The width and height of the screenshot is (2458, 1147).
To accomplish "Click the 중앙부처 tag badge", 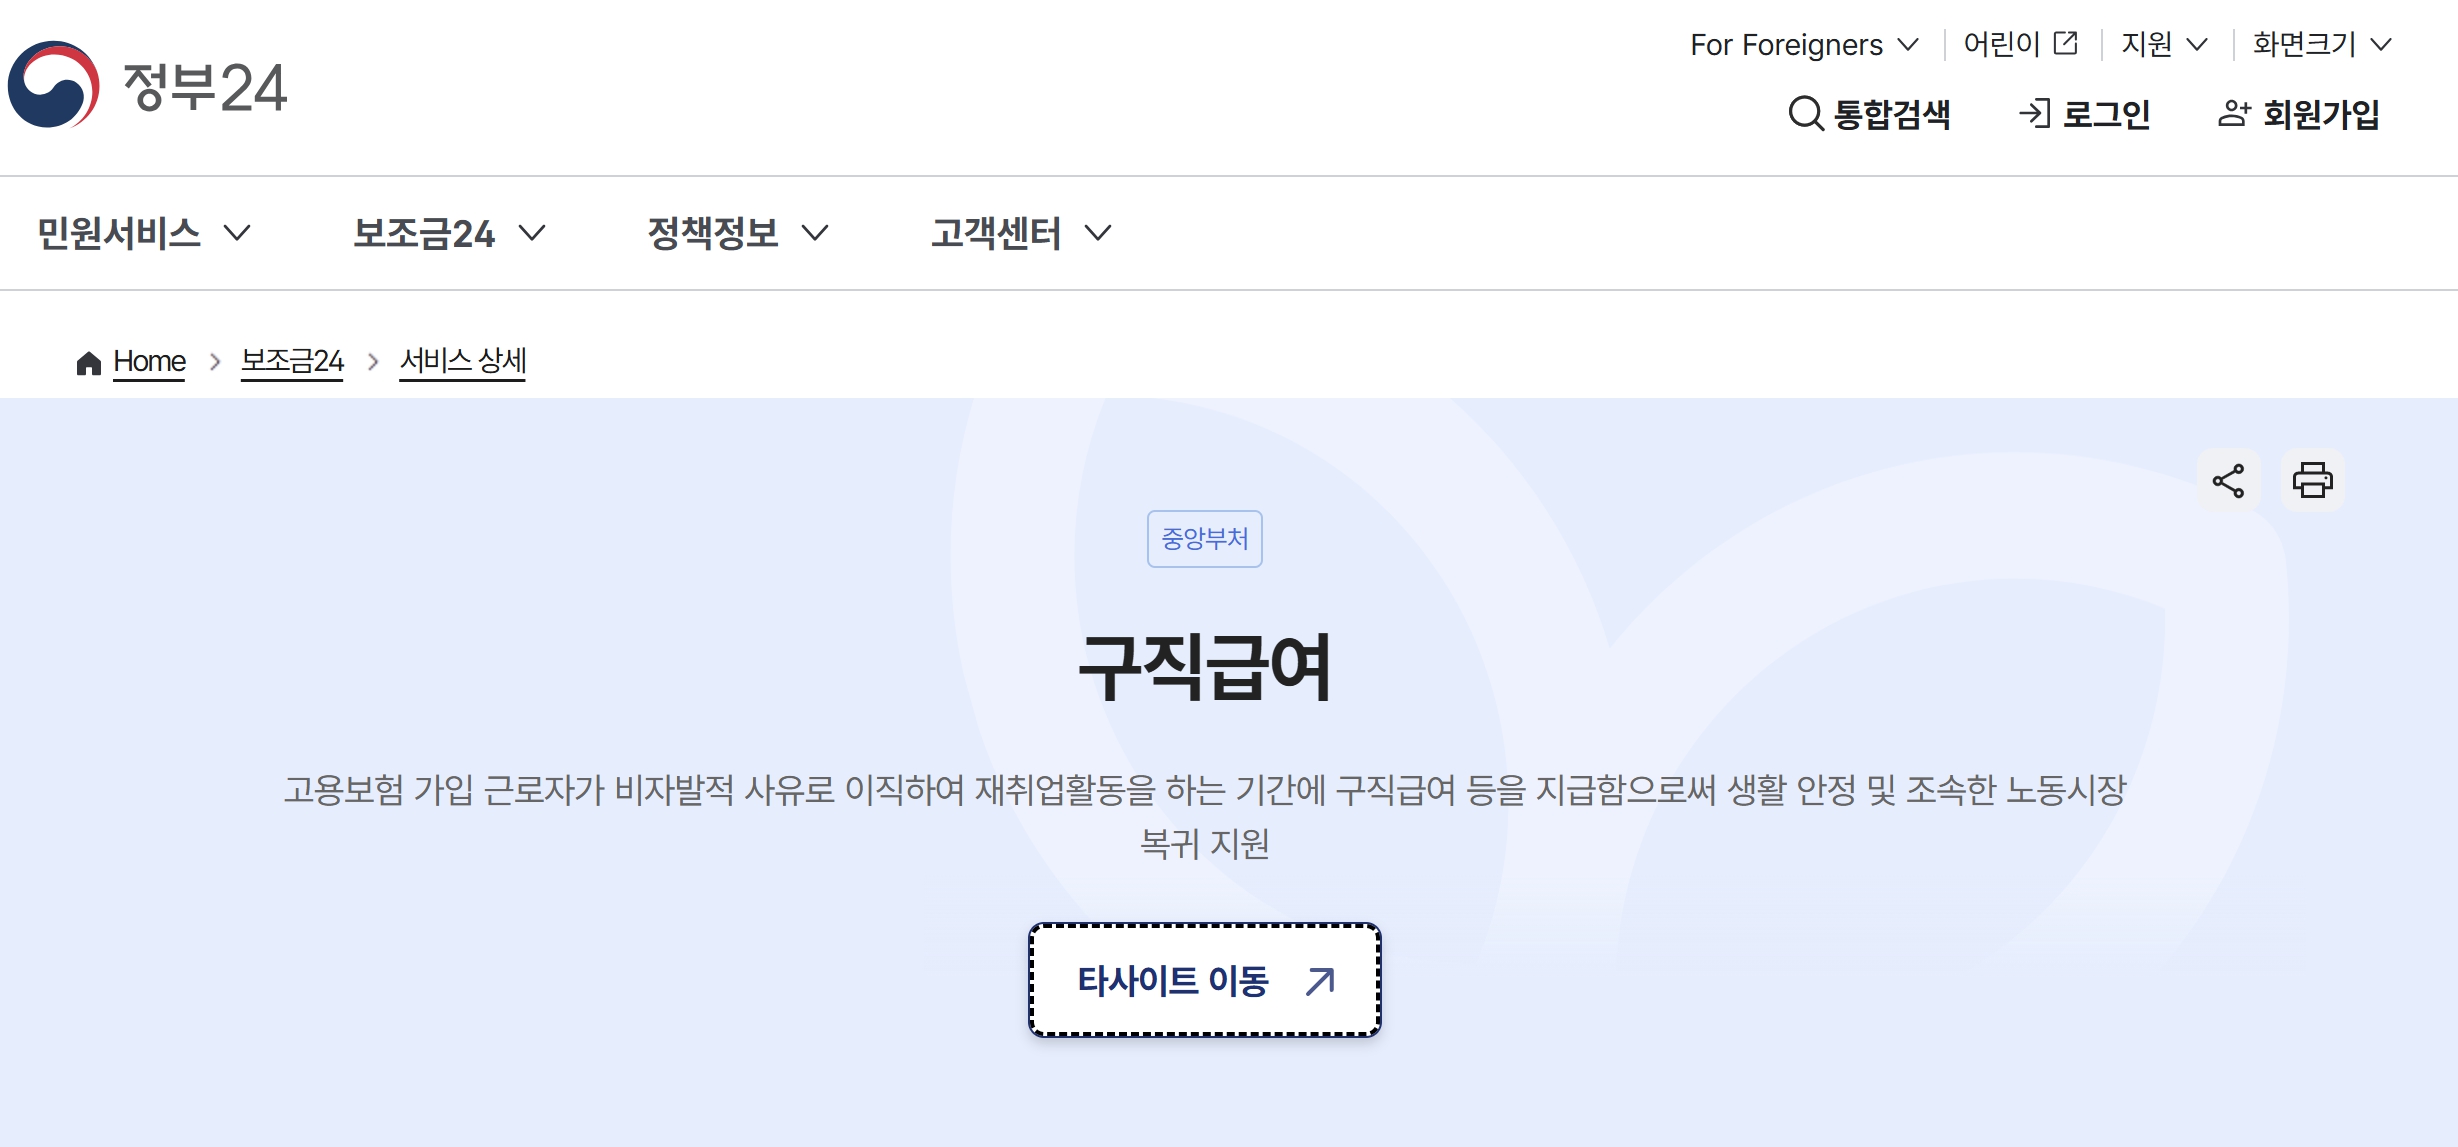I will 1204,539.
